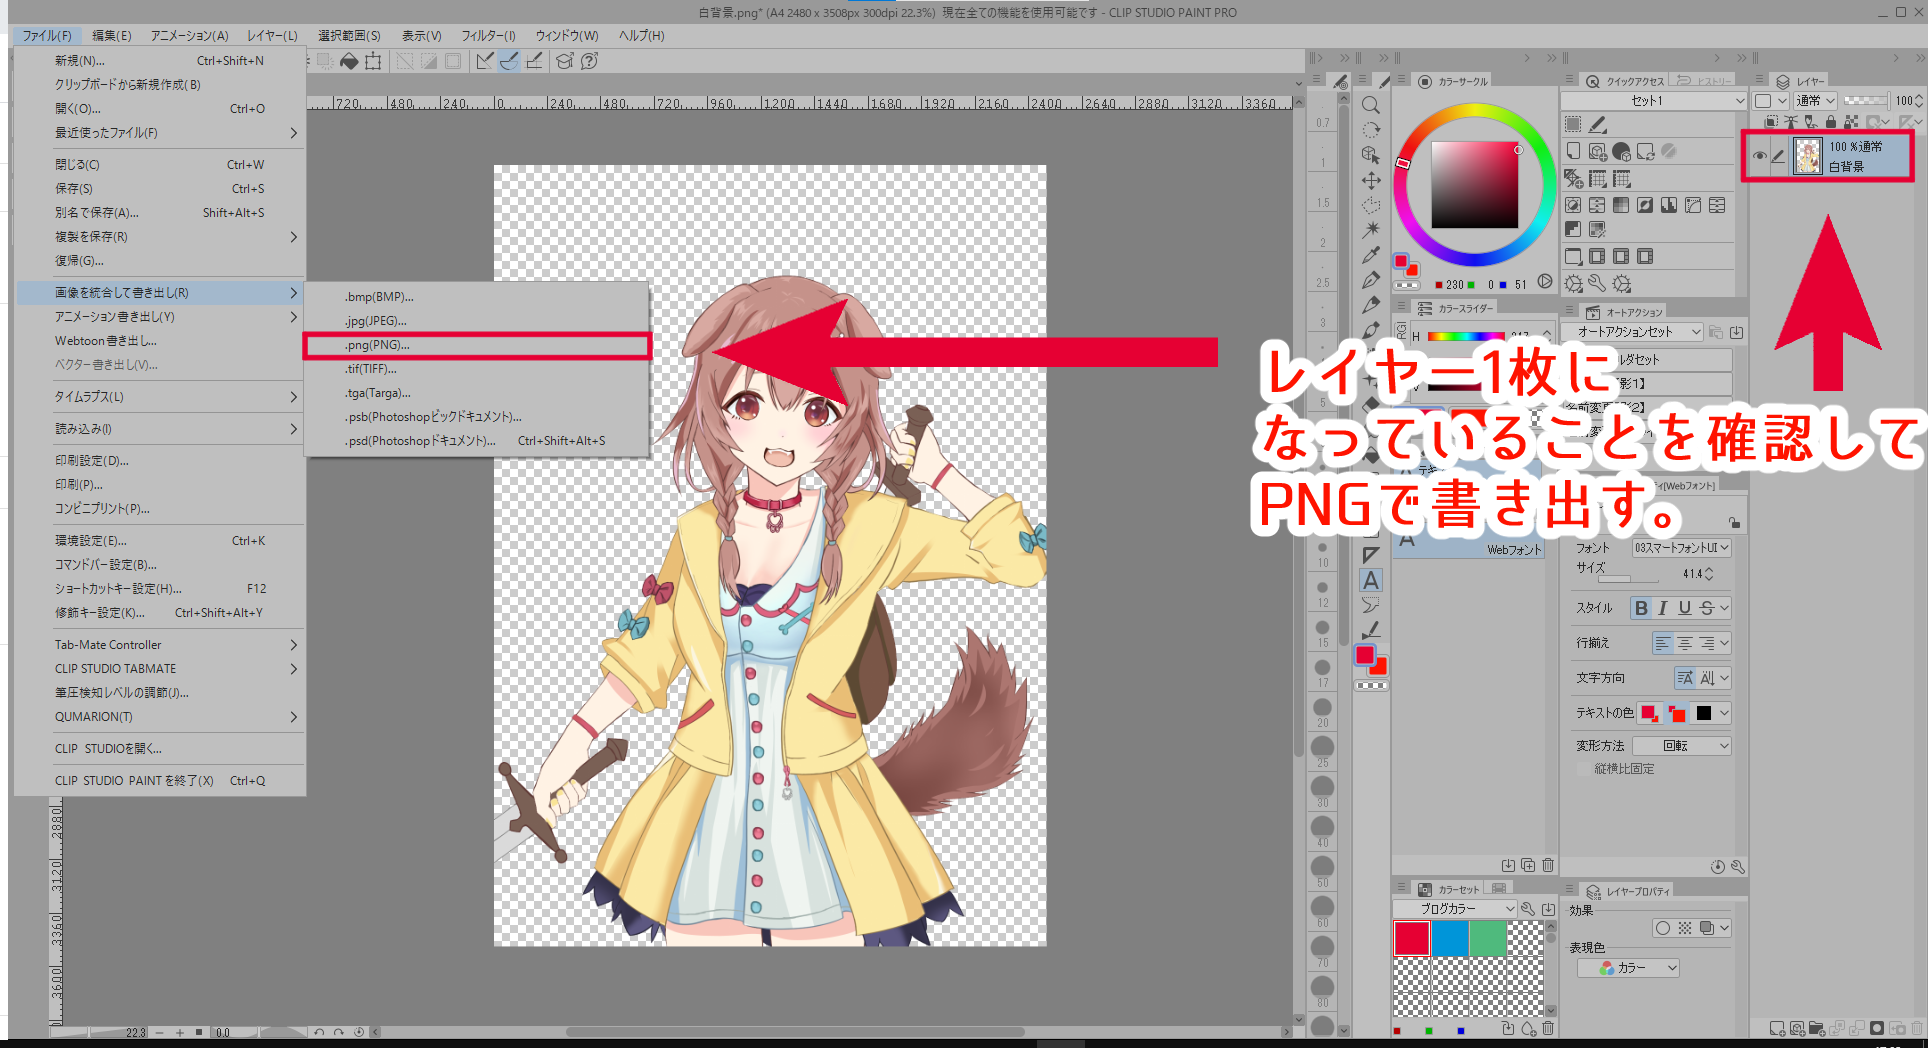Viewport: 1928px width, 1048px height.
Task: Toggle the transparent color bar under tool colors
Action: pos(1371,686)
